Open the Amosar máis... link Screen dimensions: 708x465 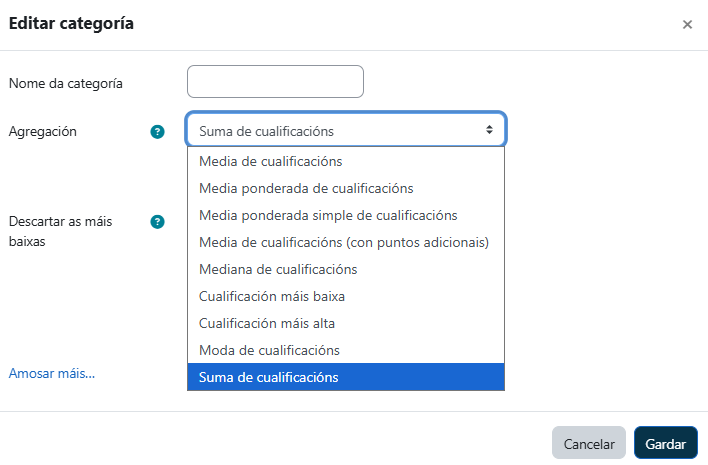coord(52,373)
